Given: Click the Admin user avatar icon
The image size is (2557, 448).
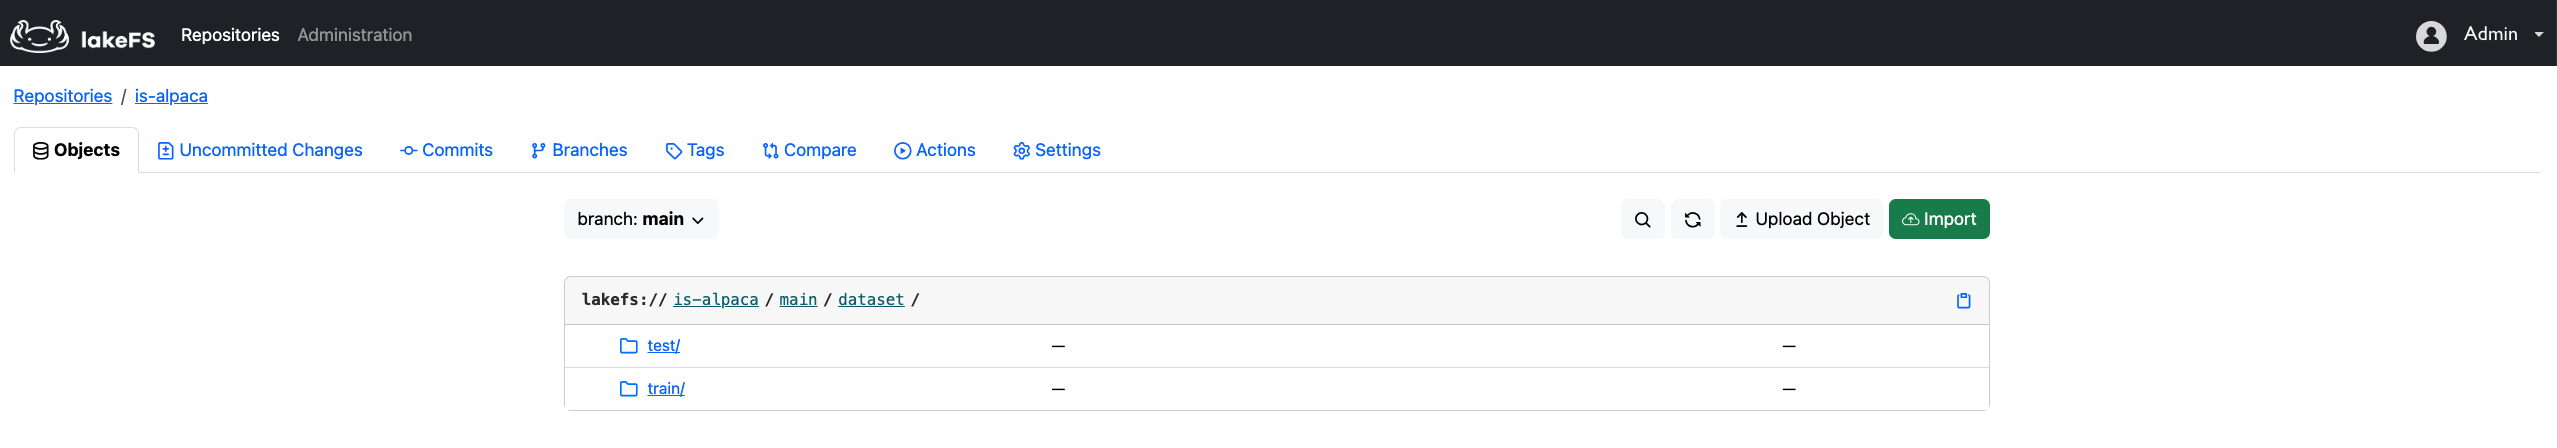Looking at the screenshot, I should point(2430,36).
